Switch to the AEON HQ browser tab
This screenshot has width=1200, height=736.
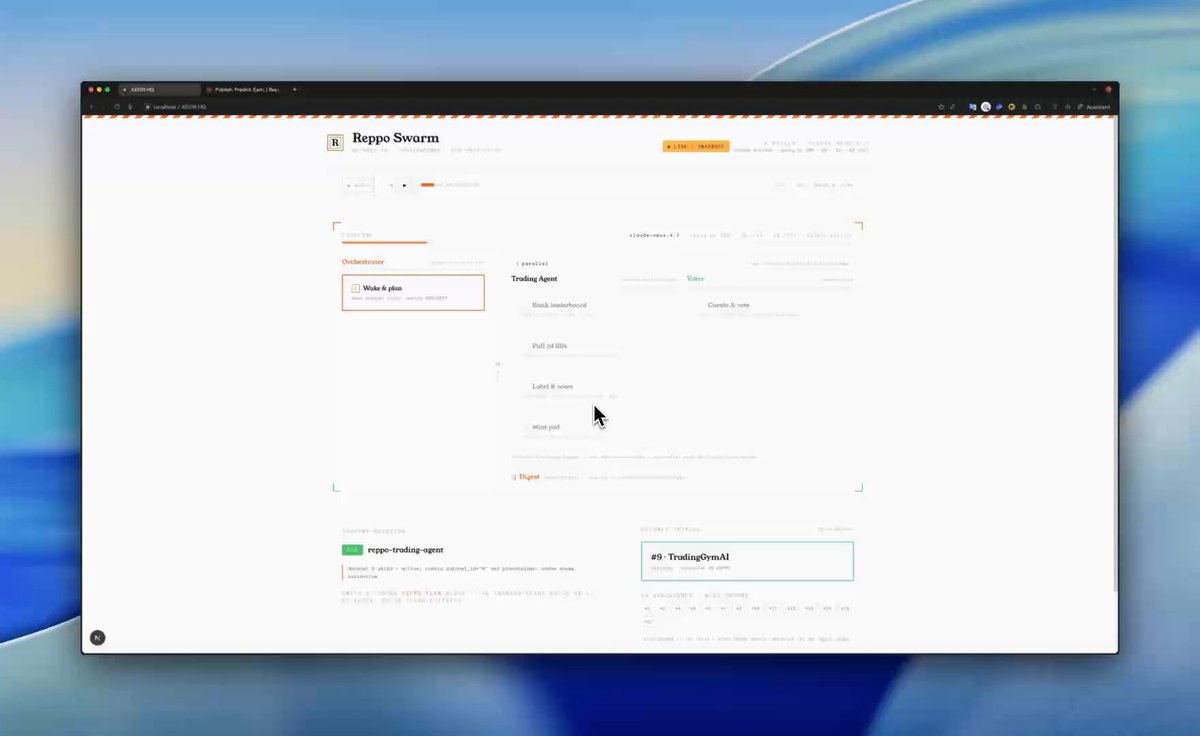[x=159, y=90]
